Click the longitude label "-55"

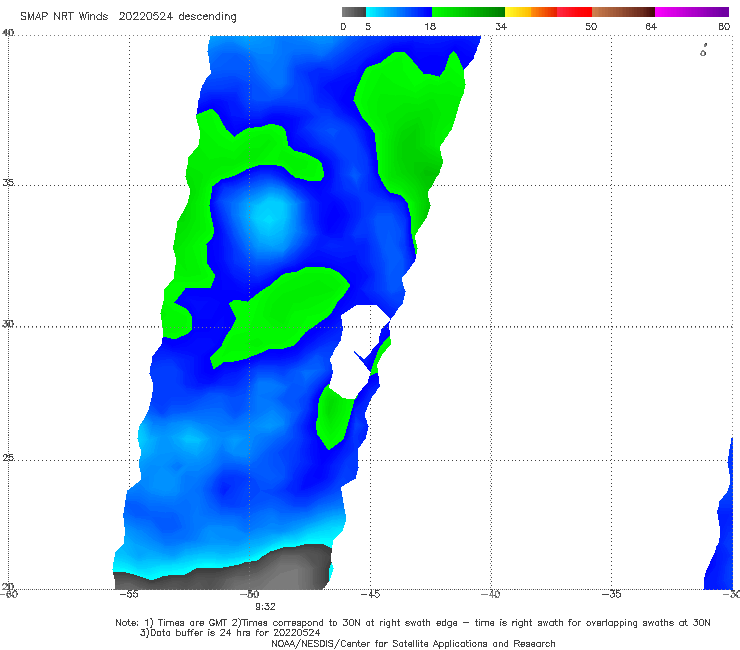coord(128,594)
